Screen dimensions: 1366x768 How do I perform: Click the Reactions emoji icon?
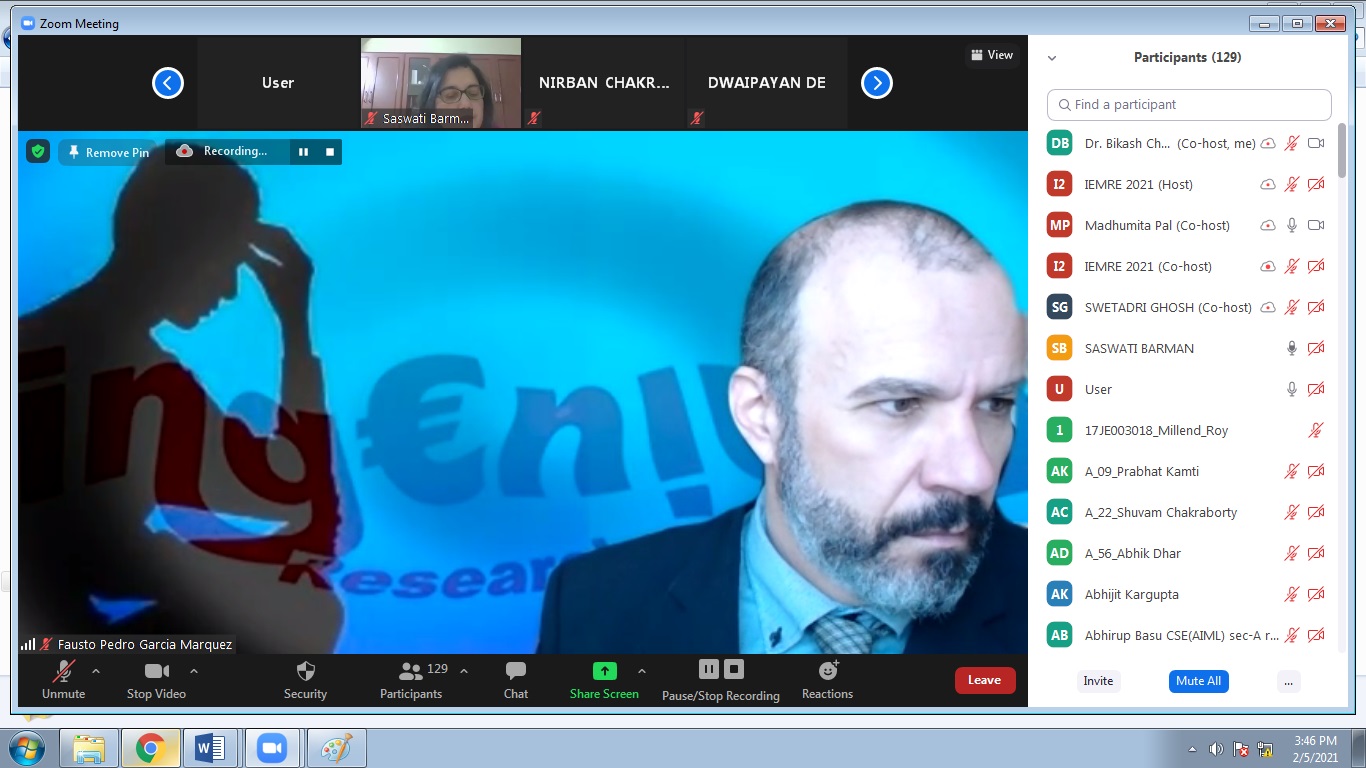pyautogui.click(x=827, y=672)
